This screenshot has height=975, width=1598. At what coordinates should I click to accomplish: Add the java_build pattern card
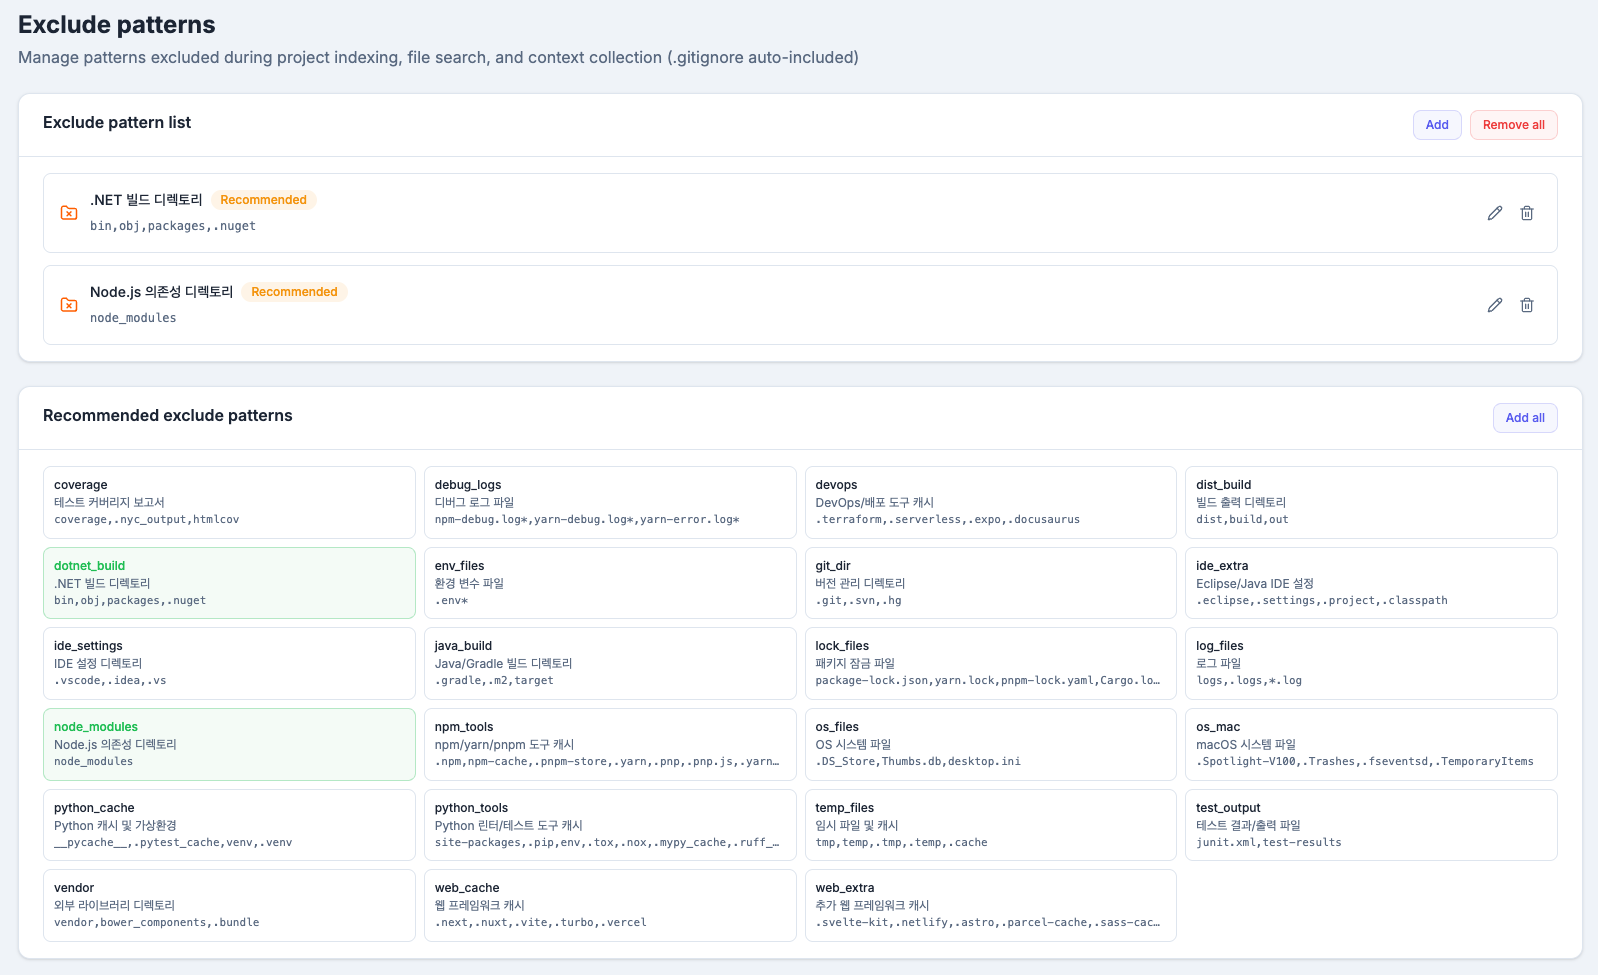pos(610,663)
